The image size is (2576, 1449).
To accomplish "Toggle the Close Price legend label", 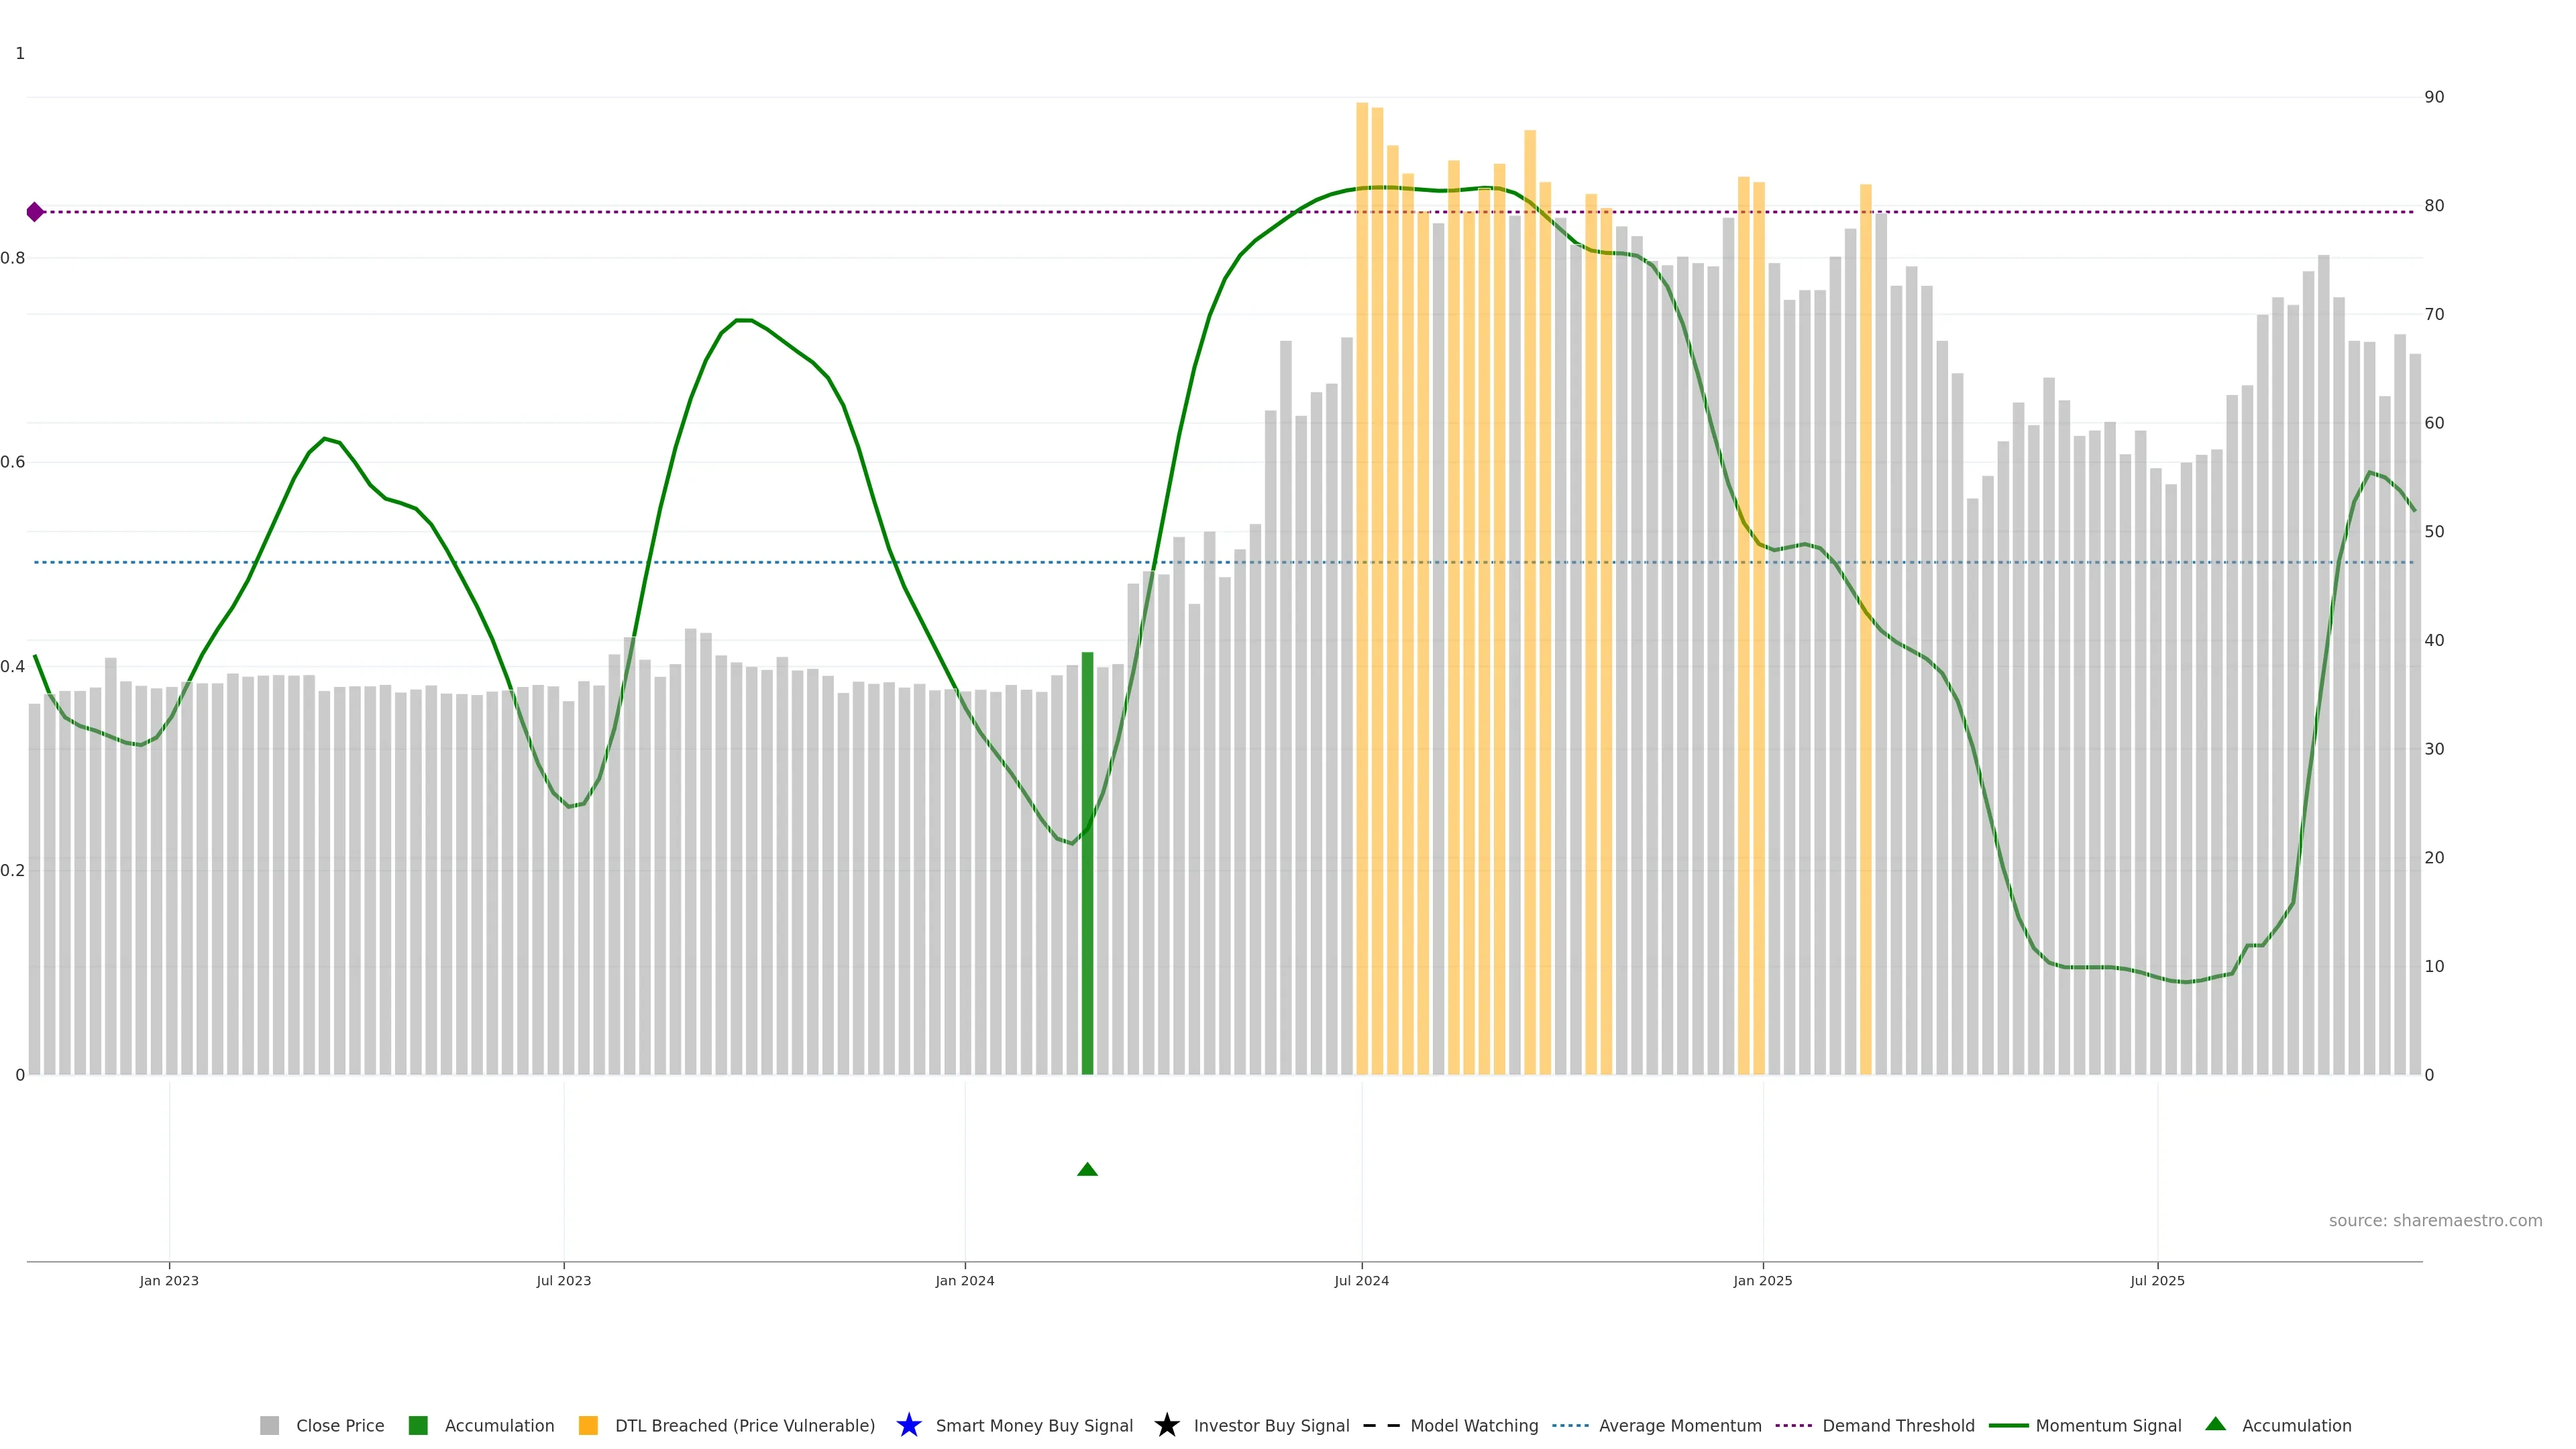I will click(340, 1425).
